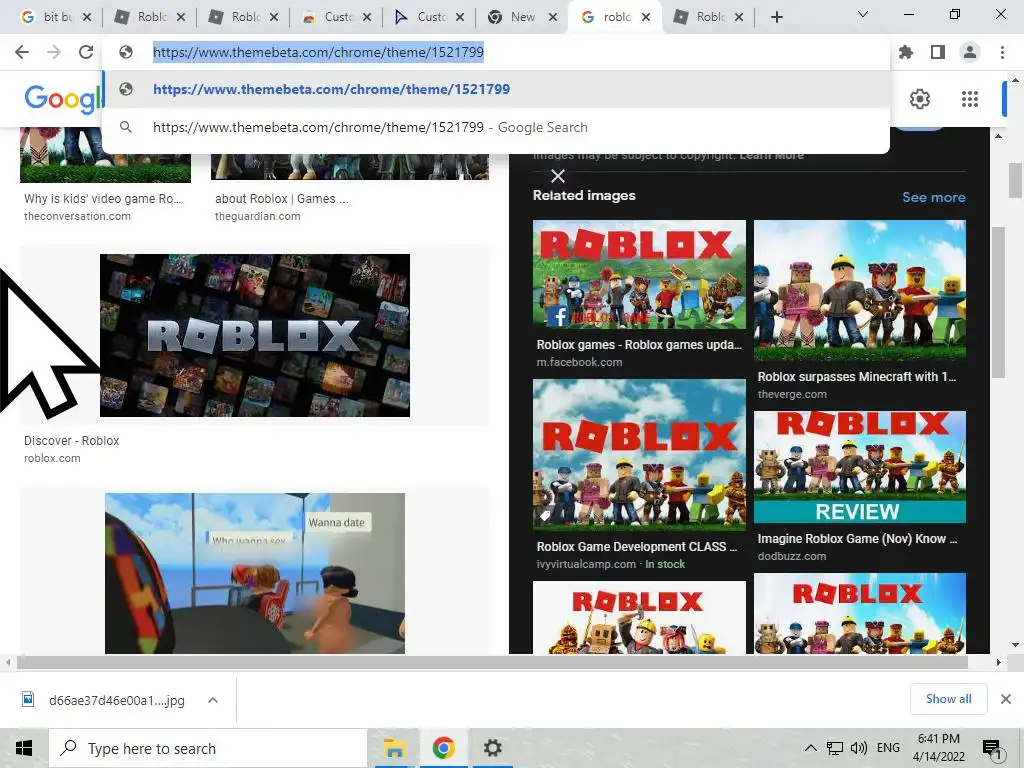Open the Chrome extensions puzzle icon
Screen dimensions: 1024x768
(x=906, y=52)
